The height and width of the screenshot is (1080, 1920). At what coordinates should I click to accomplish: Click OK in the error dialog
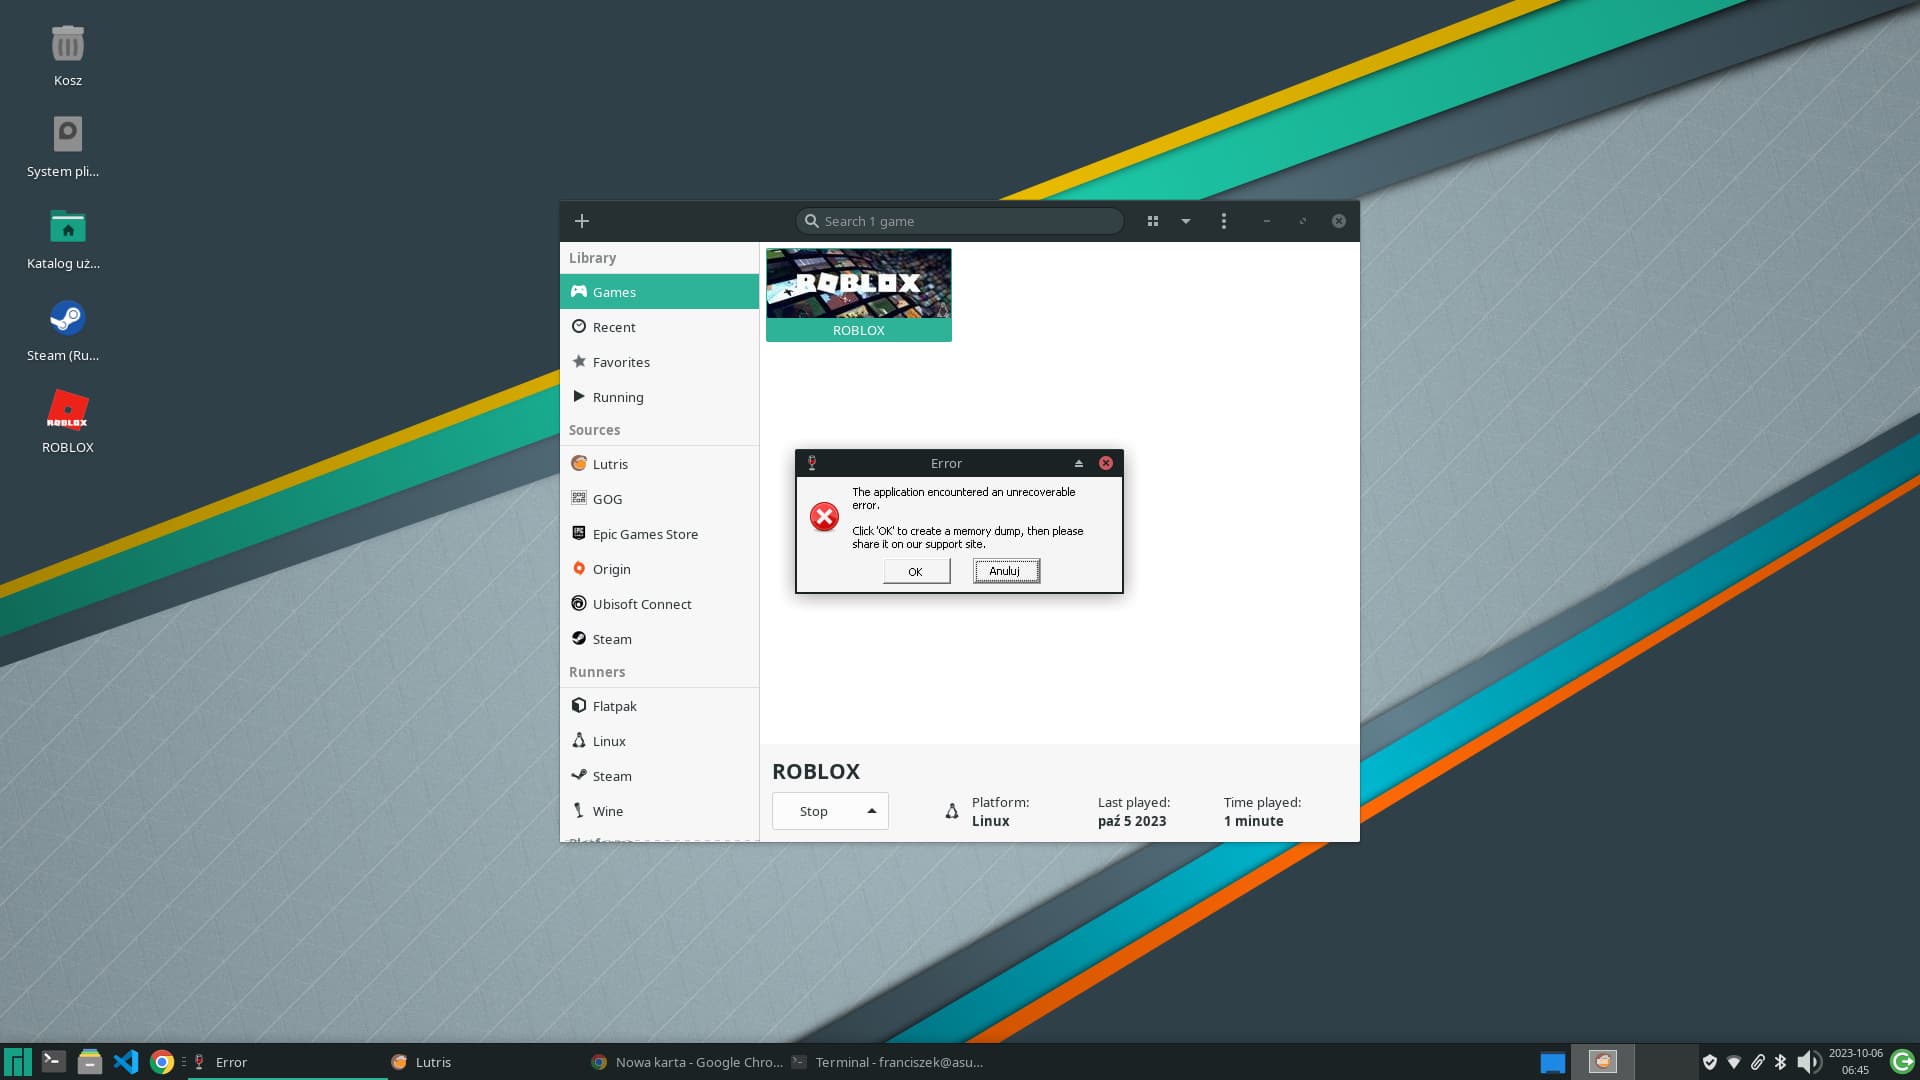(x=916, y=570)
